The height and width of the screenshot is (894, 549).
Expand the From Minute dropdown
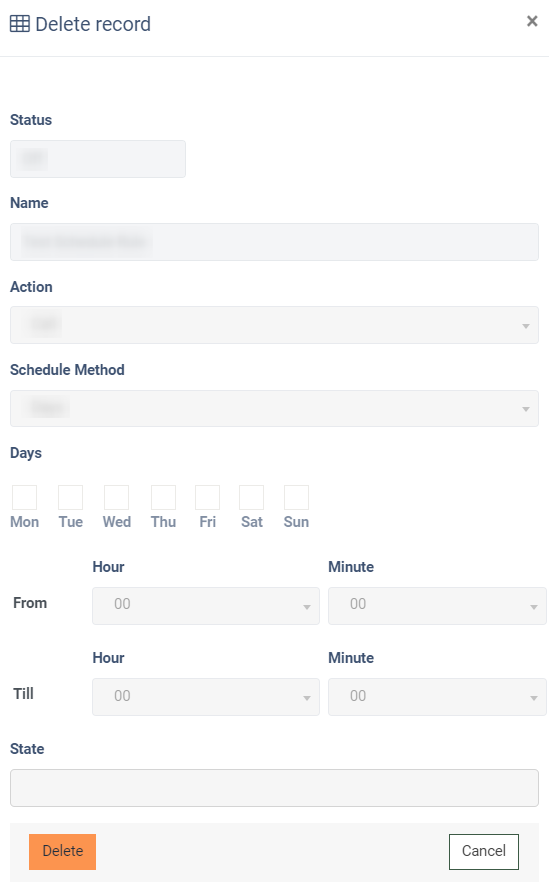click(437, 606)
